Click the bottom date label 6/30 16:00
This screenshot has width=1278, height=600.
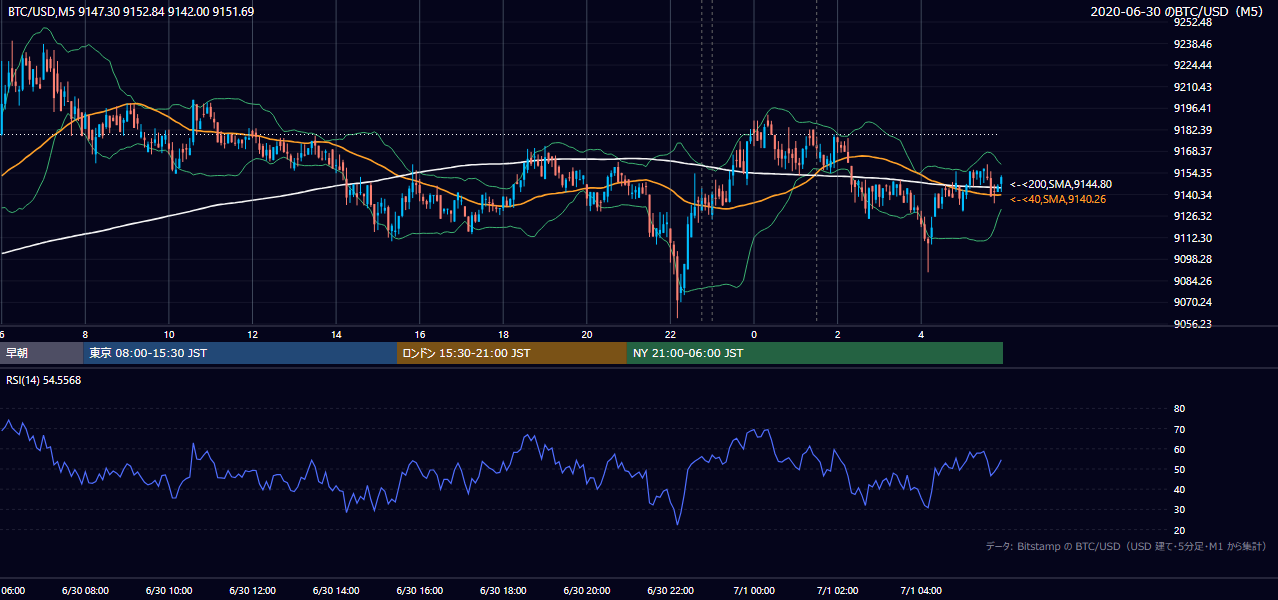[419, 590]
